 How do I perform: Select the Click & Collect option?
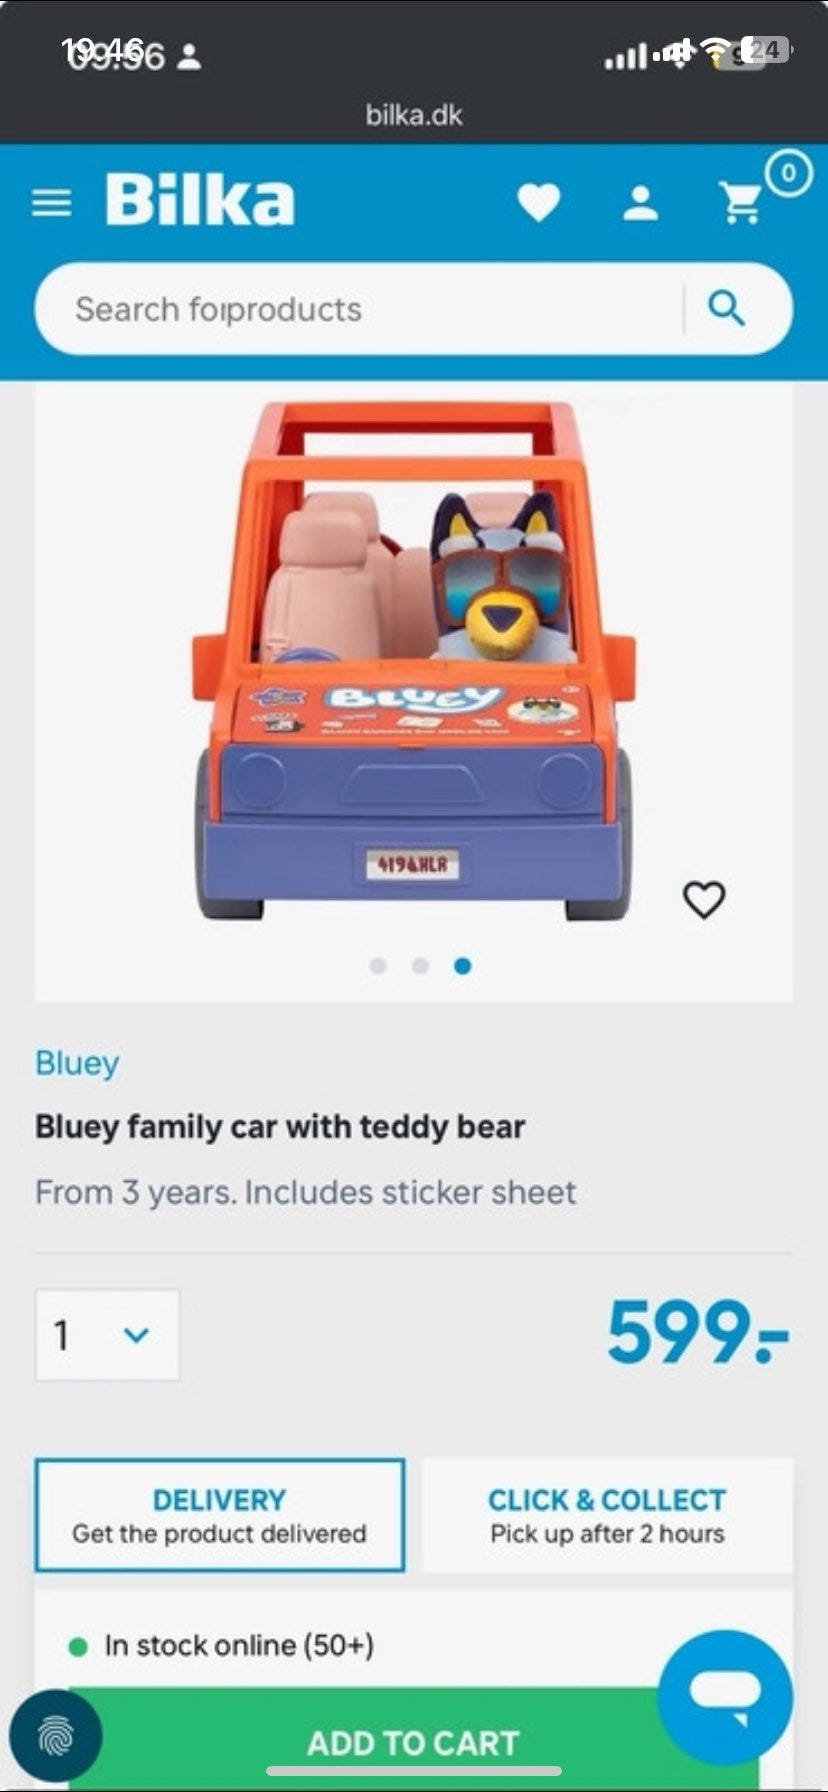pyautogui.click(x=607, y=1515)
